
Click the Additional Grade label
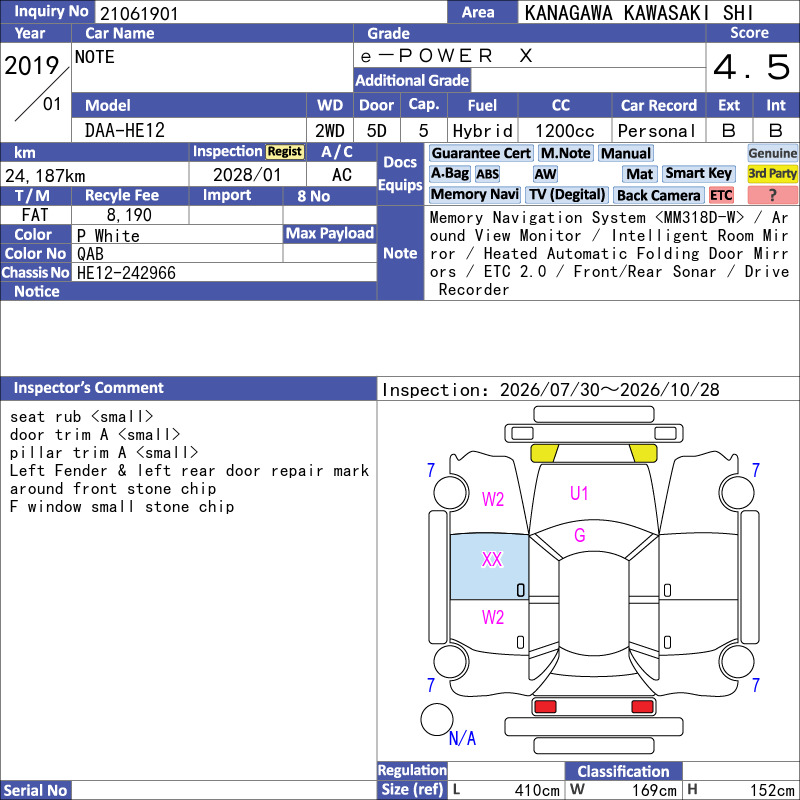(x=412, y=80)
